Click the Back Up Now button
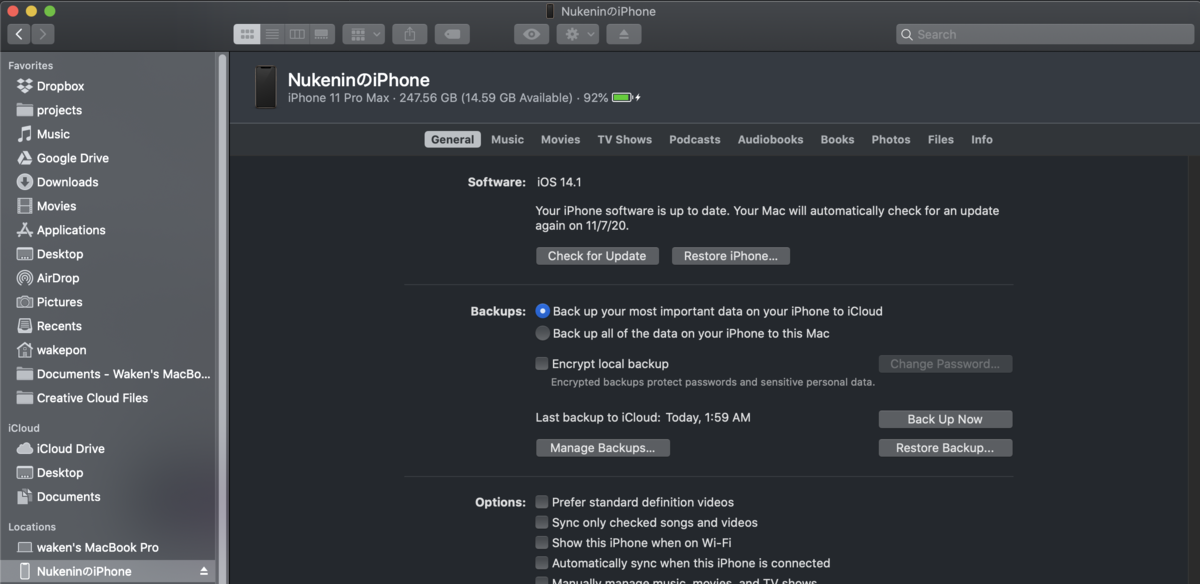This screenshot has height=584, width=1200. (945, 419)
